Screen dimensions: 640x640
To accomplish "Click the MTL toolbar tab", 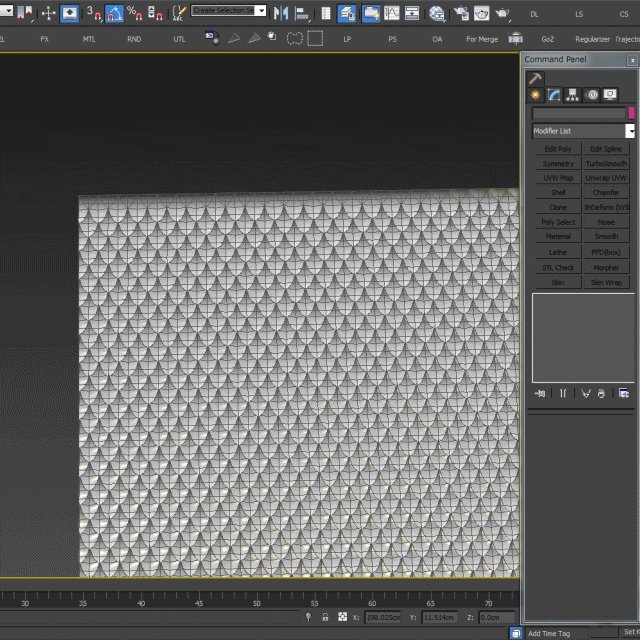I will [x=89, y=39].
